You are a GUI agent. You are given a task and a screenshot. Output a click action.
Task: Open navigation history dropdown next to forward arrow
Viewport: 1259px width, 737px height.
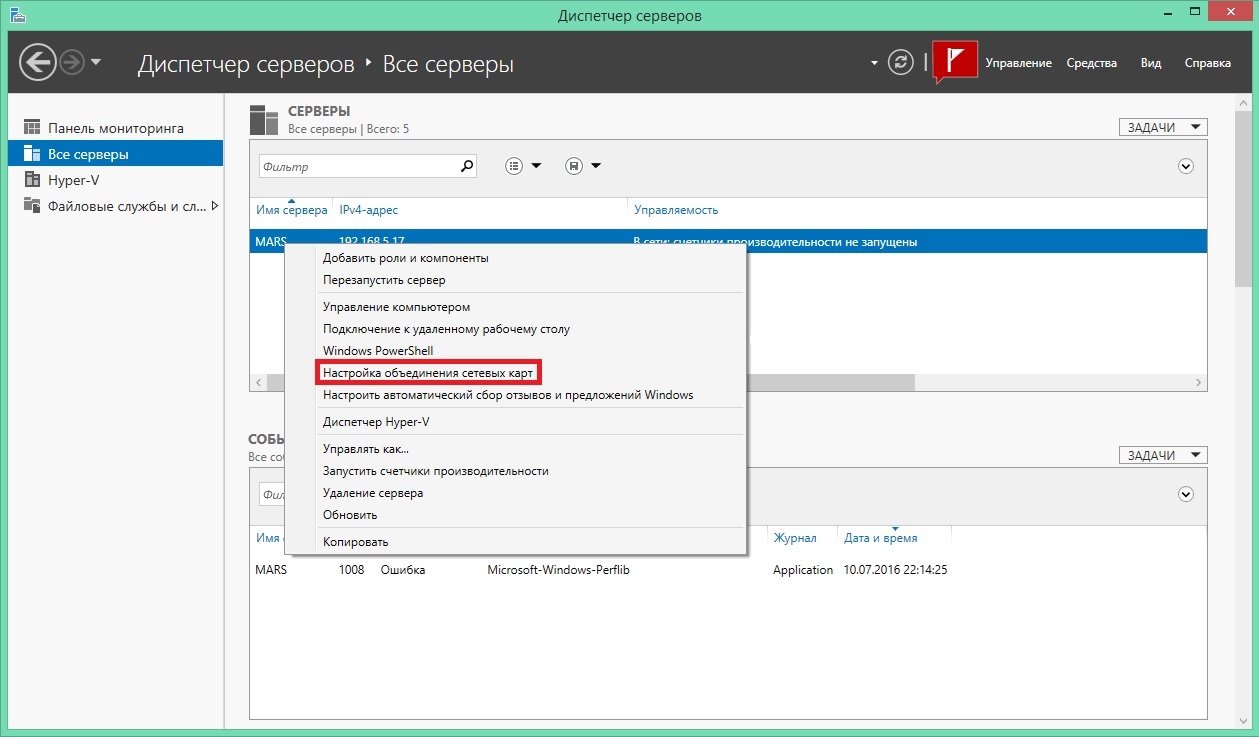[x=96, y=63]
